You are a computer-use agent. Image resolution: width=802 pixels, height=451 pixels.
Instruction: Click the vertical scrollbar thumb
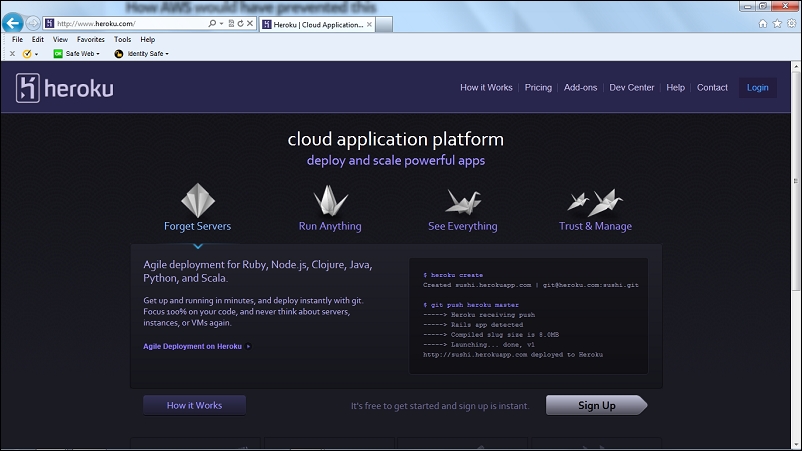(796, 180)
